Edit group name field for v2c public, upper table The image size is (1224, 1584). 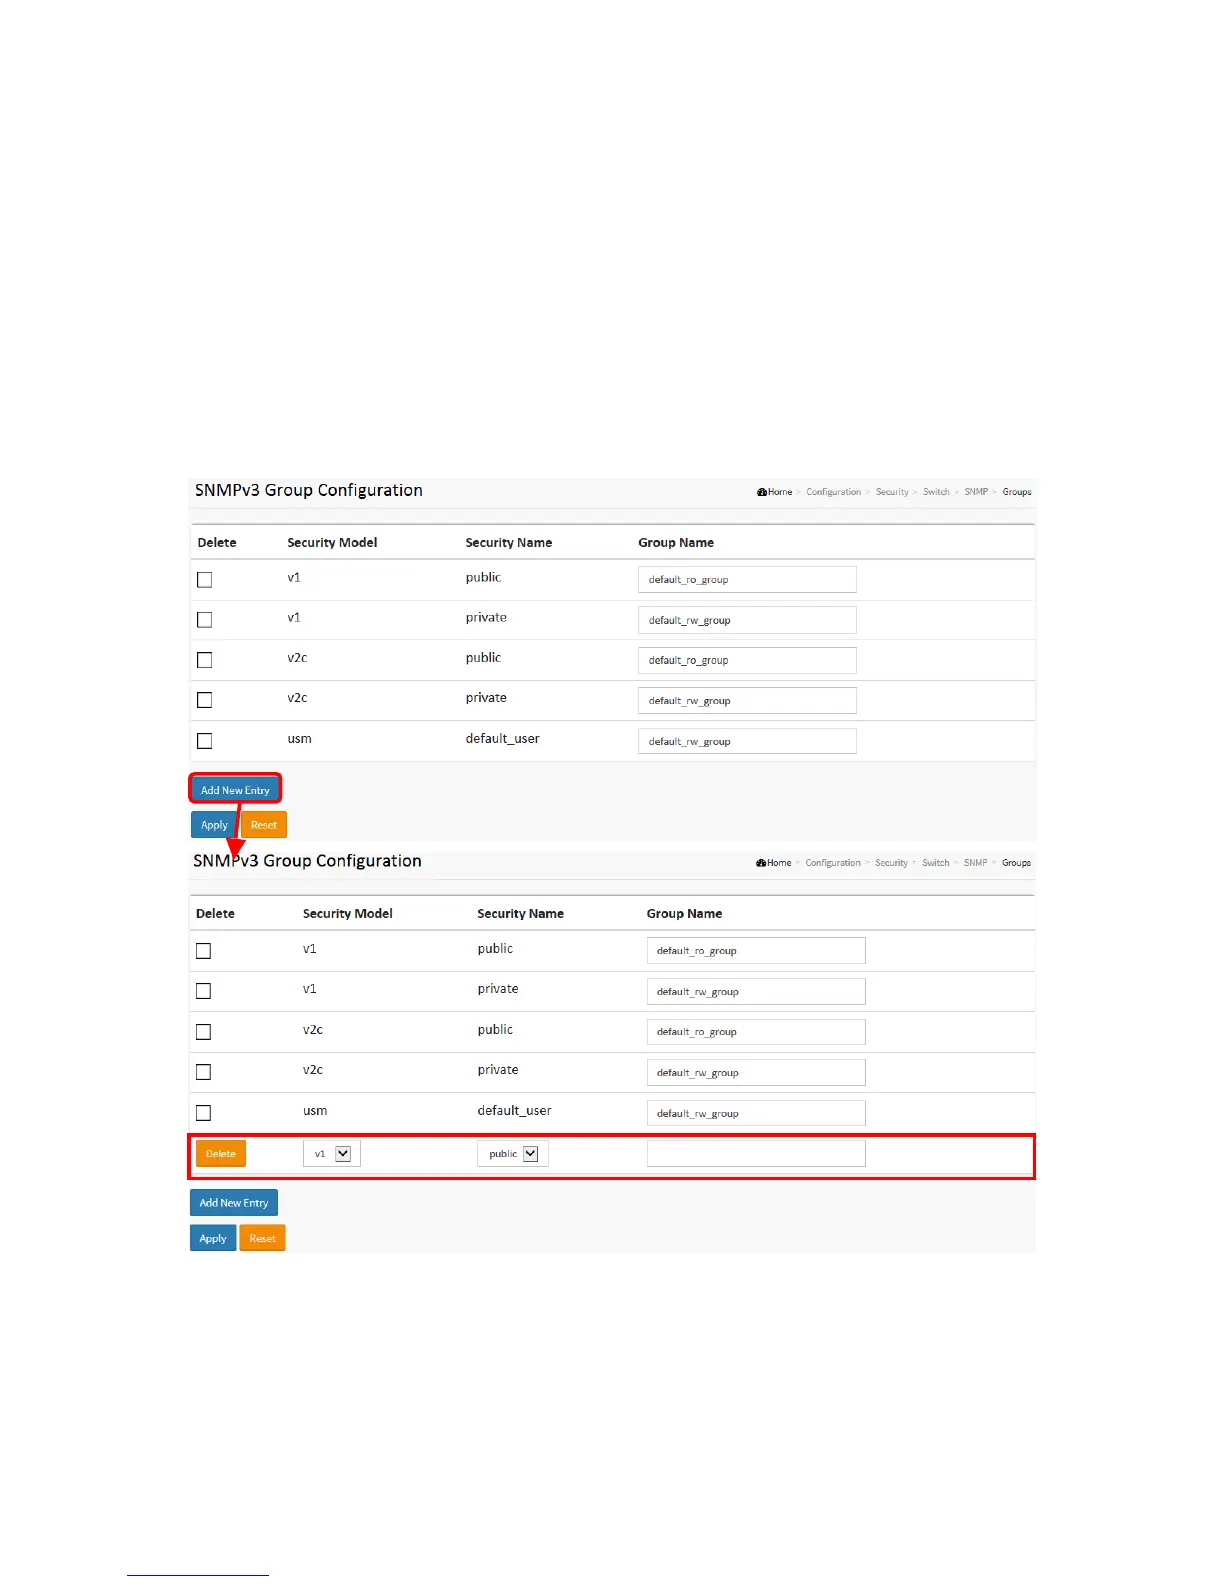coord(747,660)
